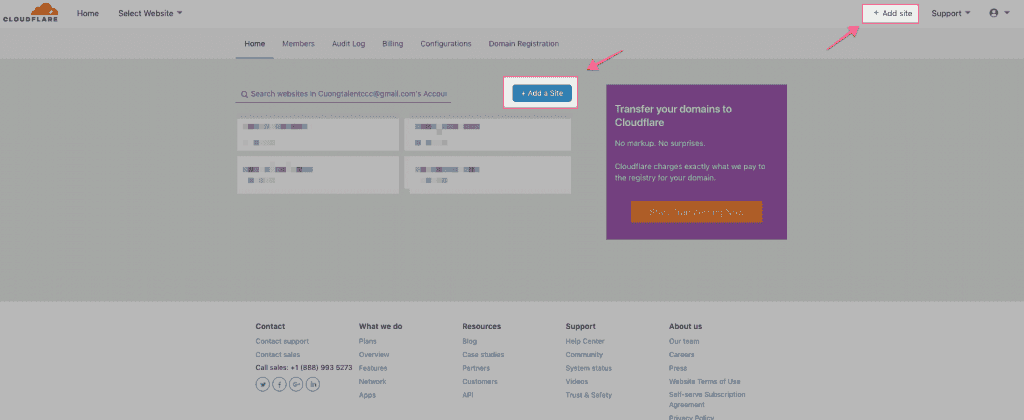Open the user account avatar menu
The height and width of the screenshot is (420, 1024).
[999, 12]
